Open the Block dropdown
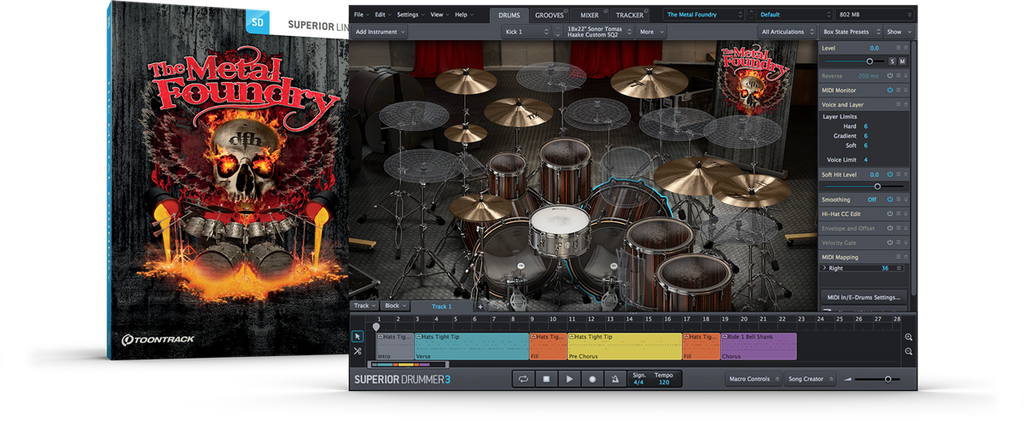 pos(395,305)
